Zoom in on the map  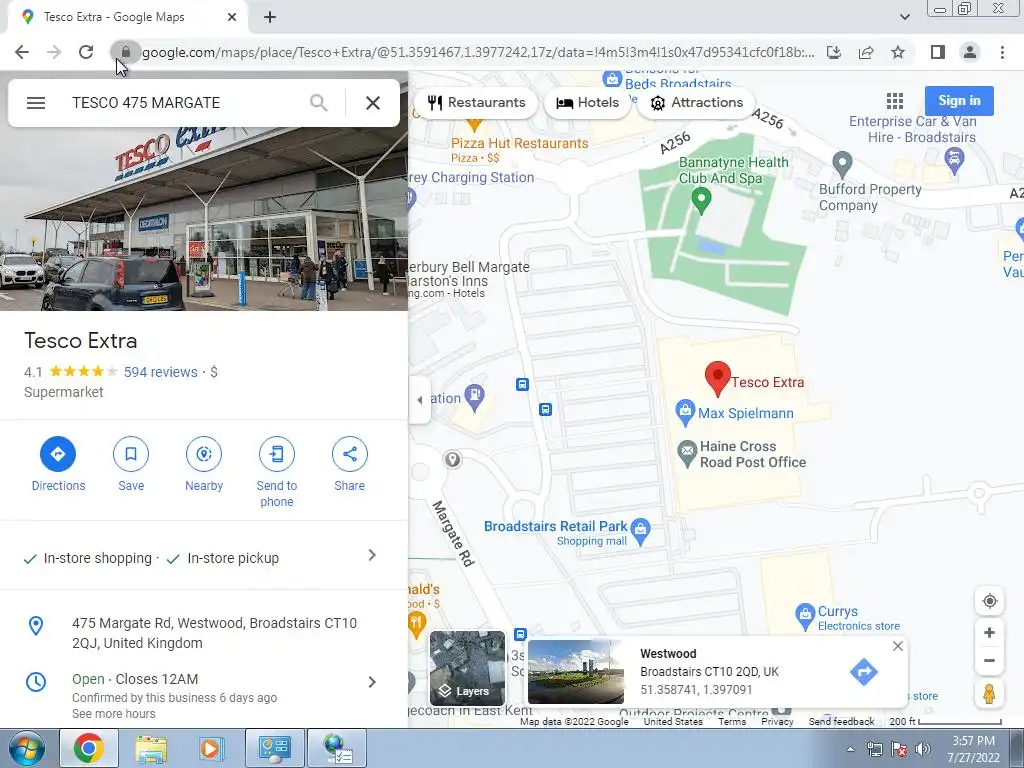pos(989,632)
